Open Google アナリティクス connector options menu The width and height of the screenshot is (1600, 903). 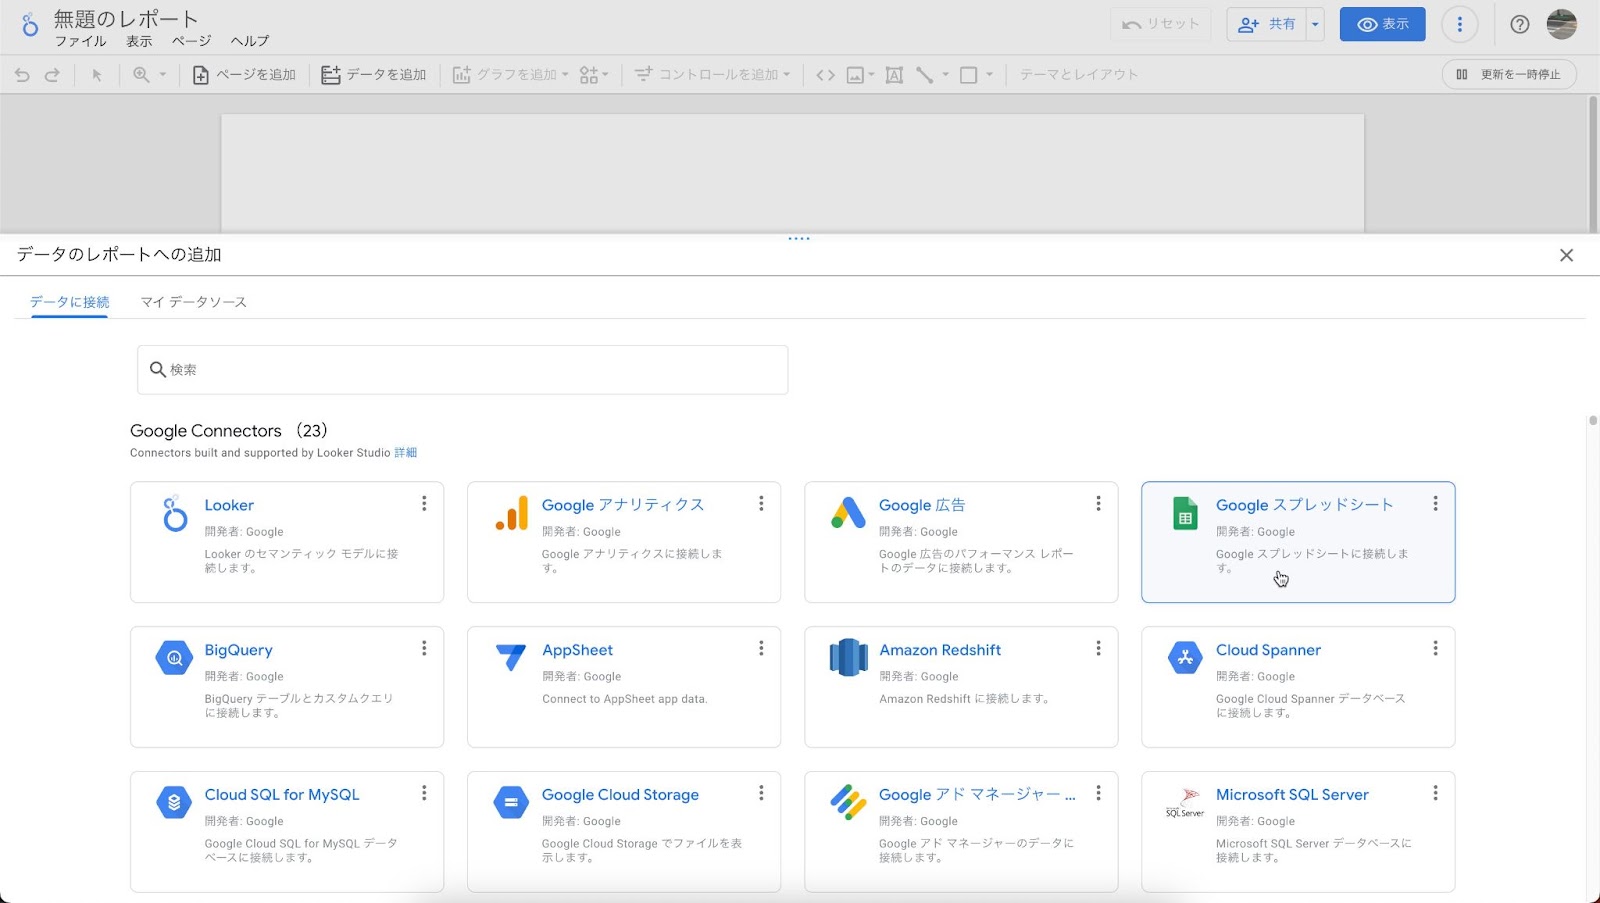pos(761,503)
